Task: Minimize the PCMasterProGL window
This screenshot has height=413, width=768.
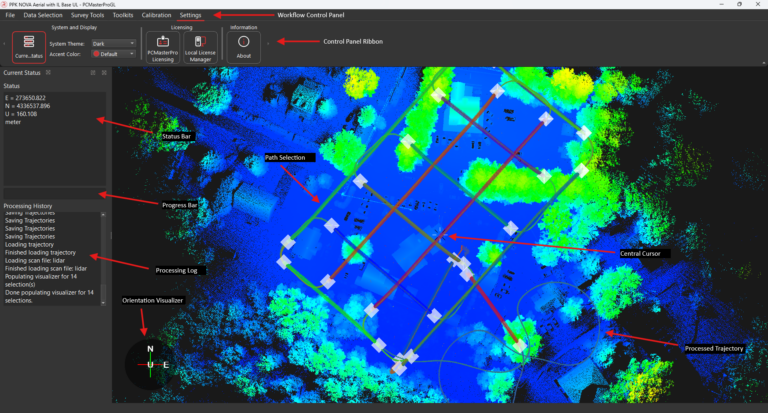Action: [721, 4]
